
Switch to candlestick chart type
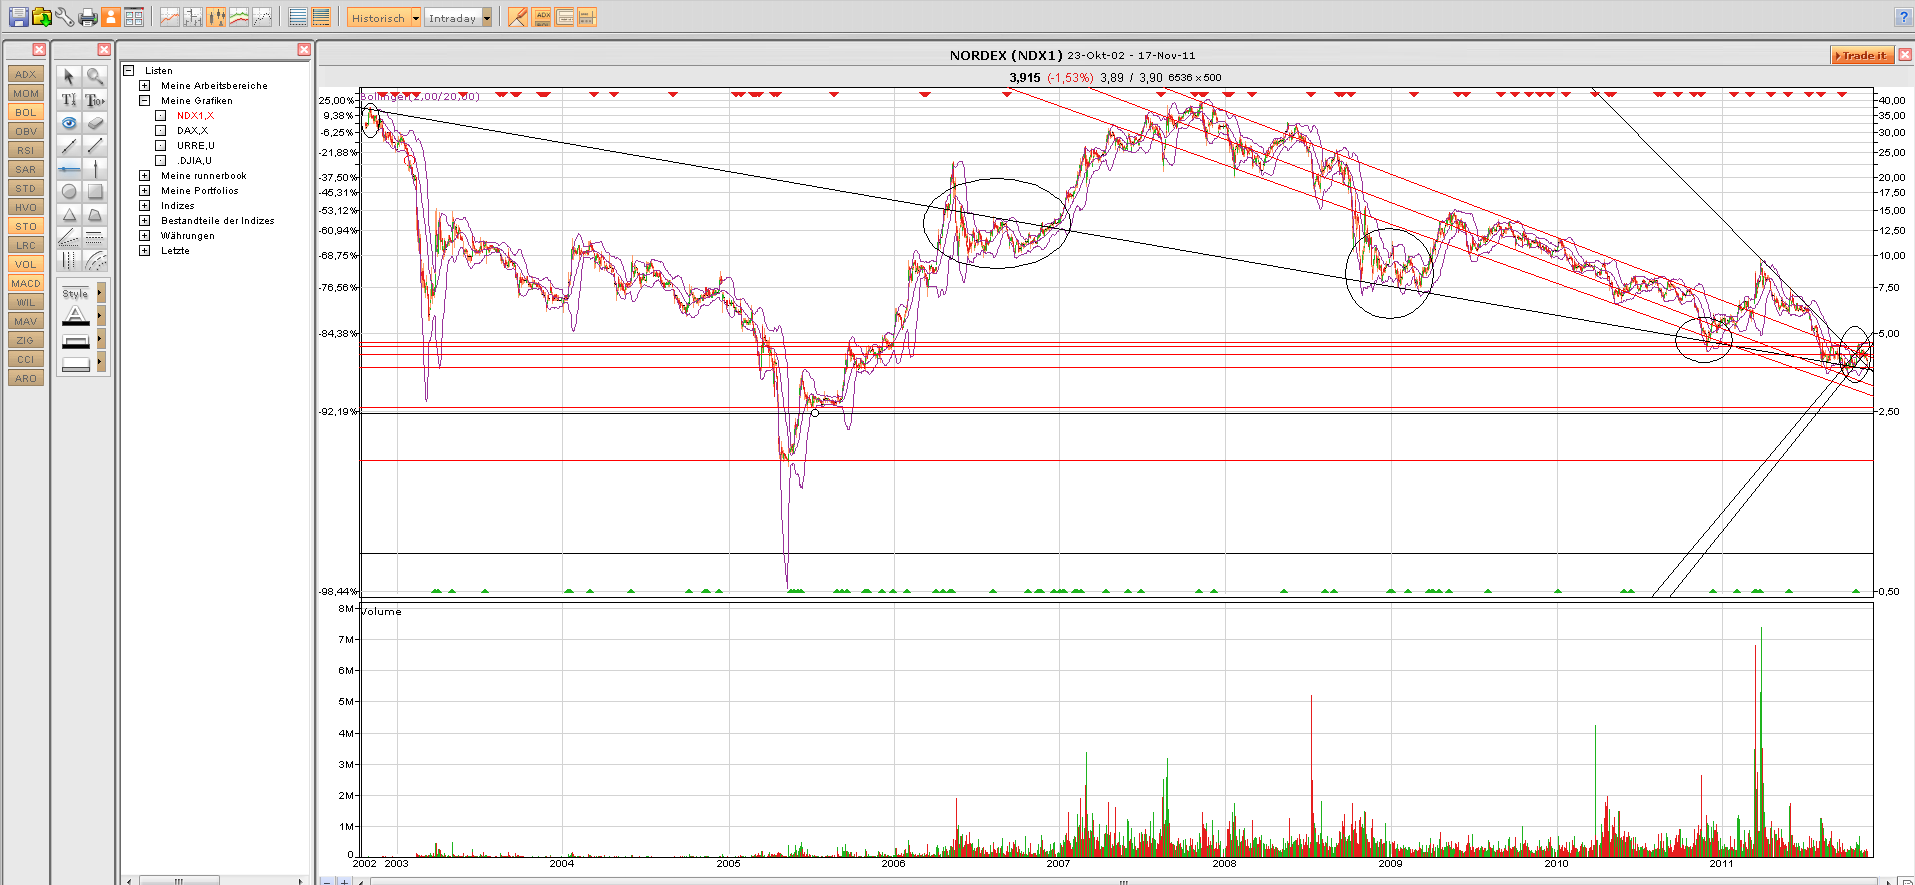[216, 17]
